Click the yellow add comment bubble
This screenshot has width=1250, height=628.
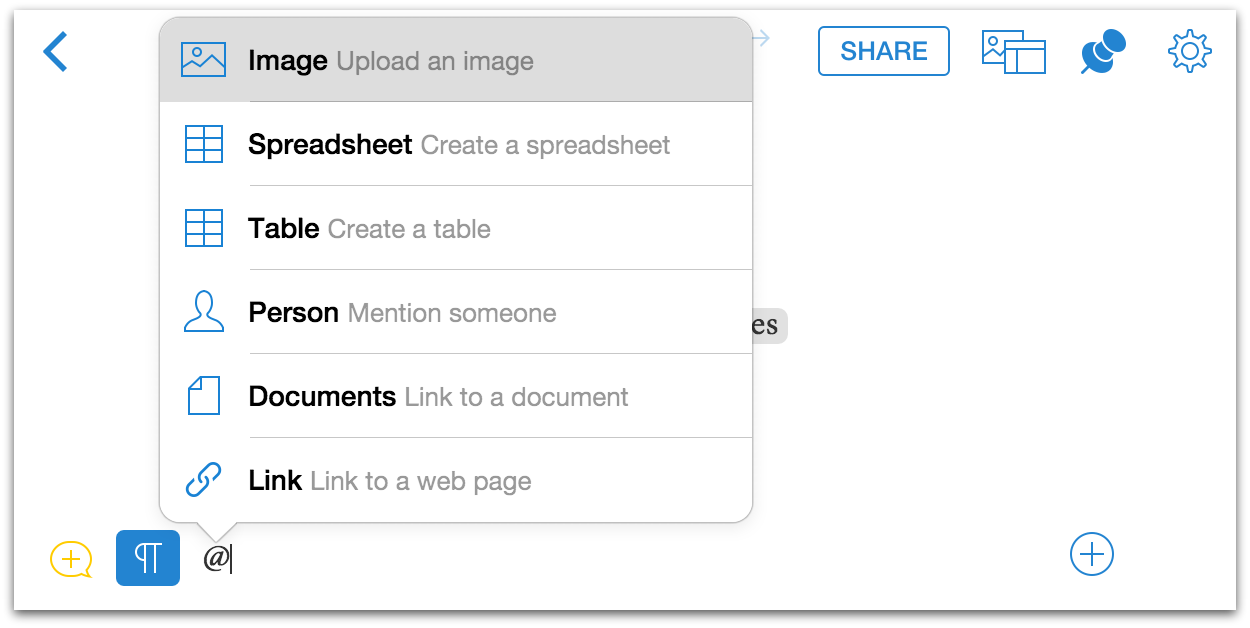point(71,559)
